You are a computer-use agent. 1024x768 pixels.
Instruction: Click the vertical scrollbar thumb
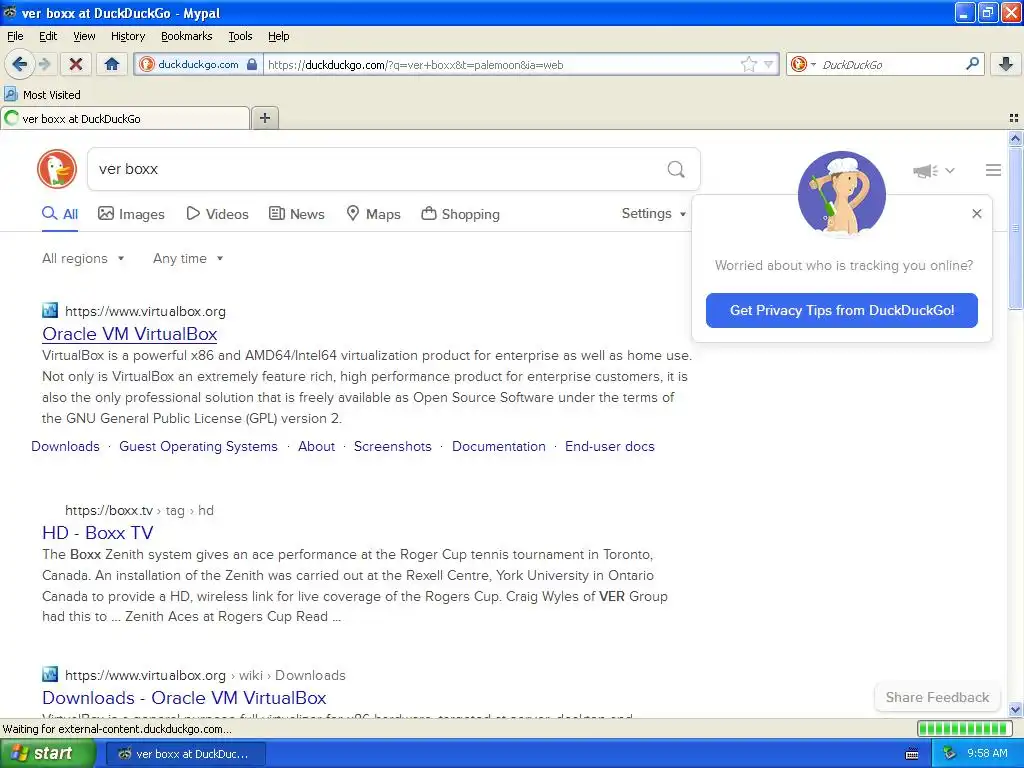1015,228
